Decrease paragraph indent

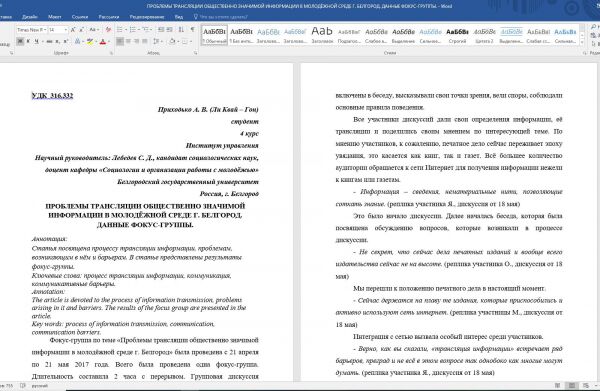[x=161, y=29]
